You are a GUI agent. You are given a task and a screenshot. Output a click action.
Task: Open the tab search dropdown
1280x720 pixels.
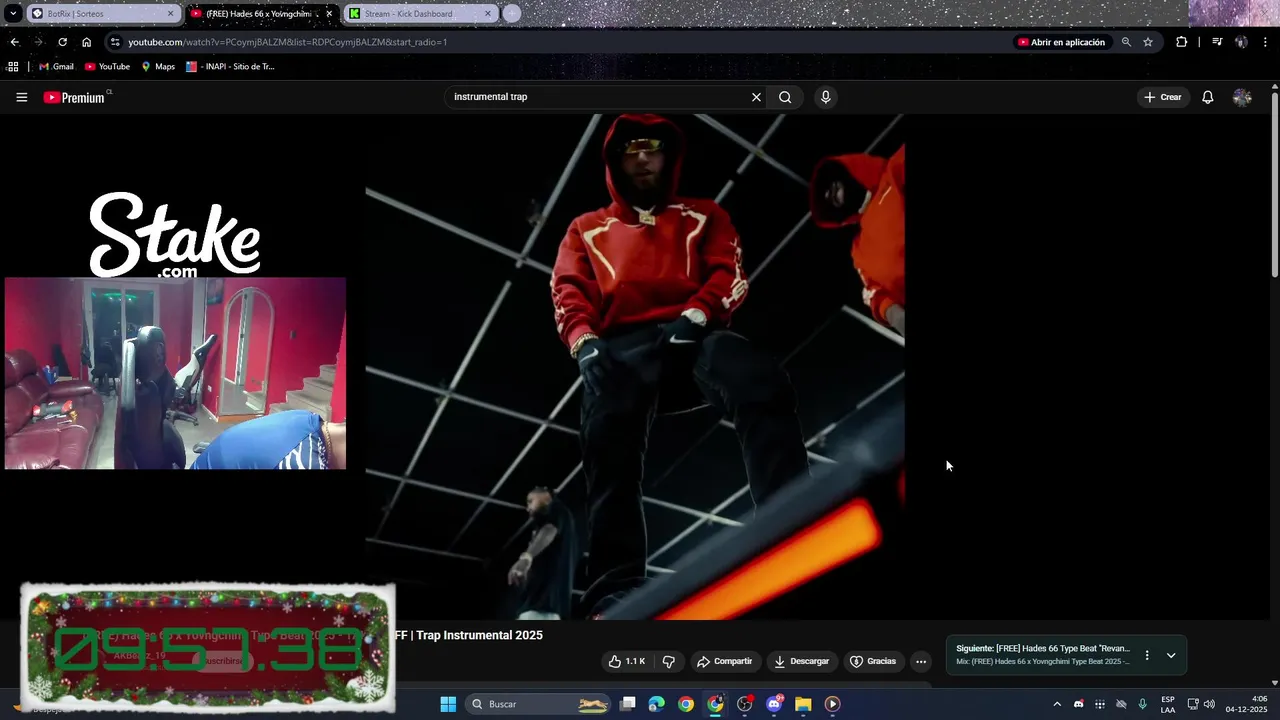click(14, 14)
